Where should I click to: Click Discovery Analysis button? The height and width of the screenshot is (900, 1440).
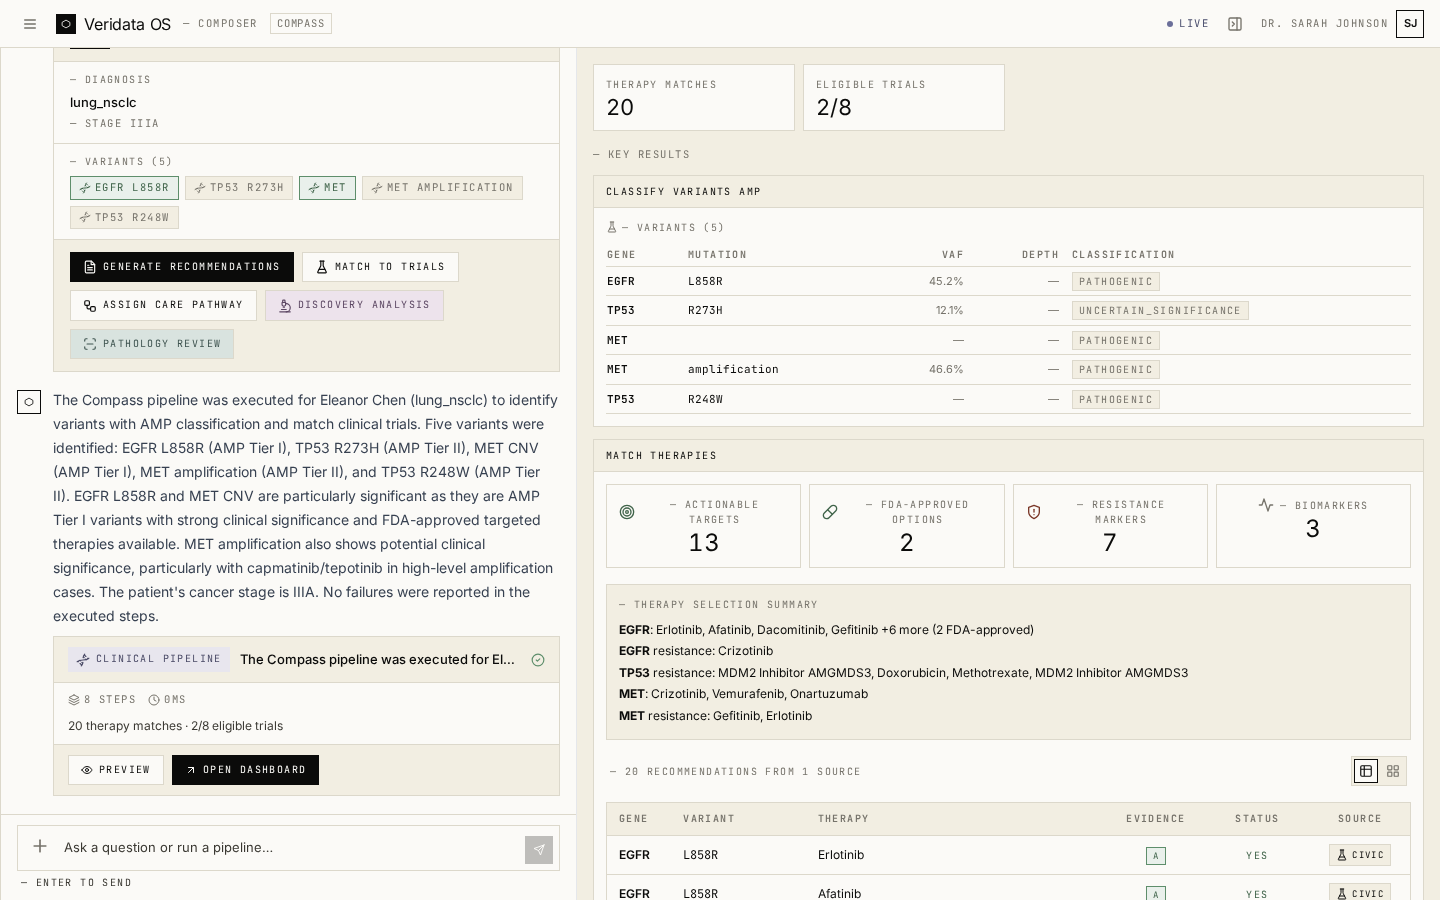[x=354, y=305]
